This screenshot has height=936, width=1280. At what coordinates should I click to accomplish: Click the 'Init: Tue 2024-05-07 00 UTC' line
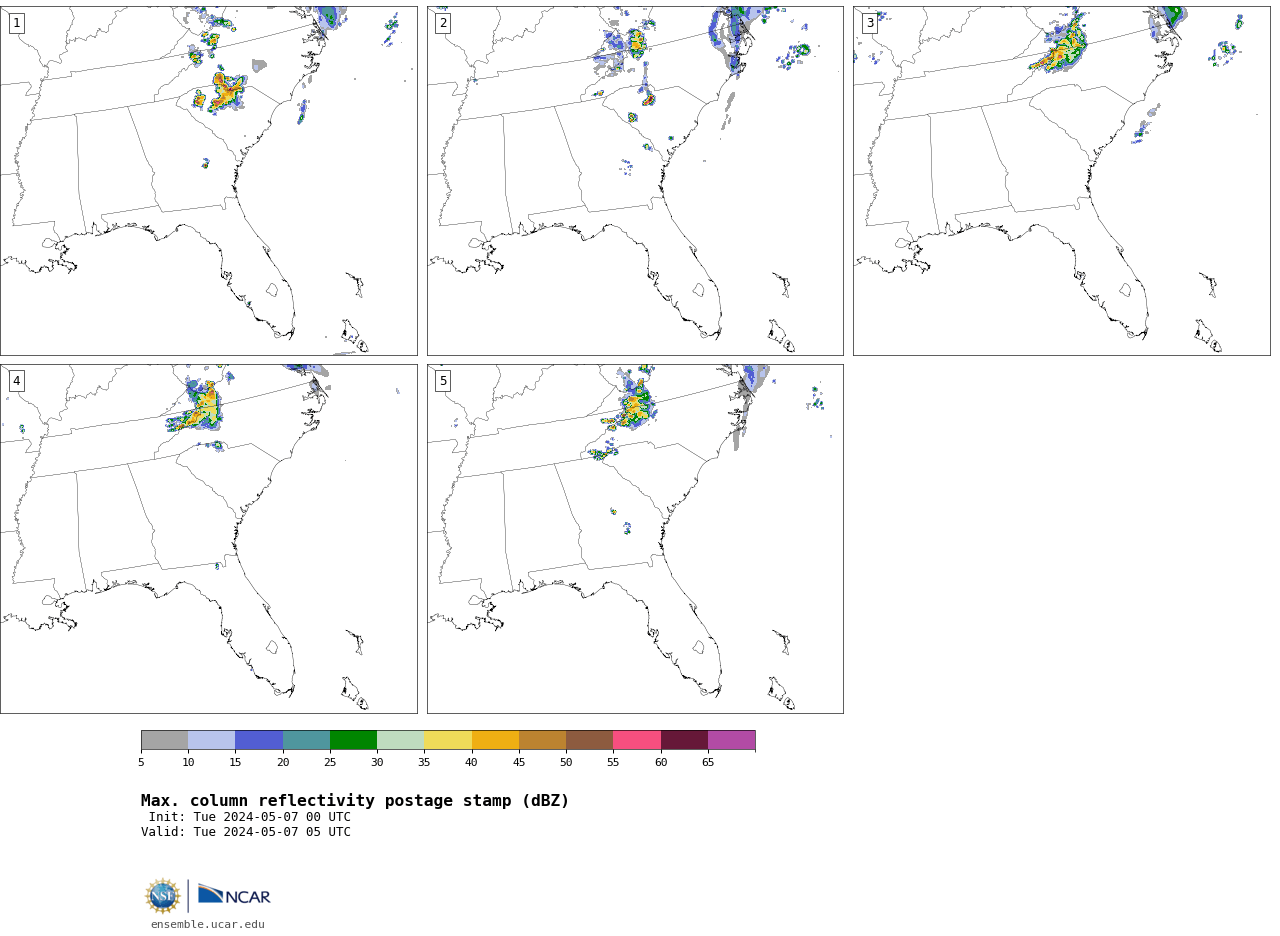(250, 817)
